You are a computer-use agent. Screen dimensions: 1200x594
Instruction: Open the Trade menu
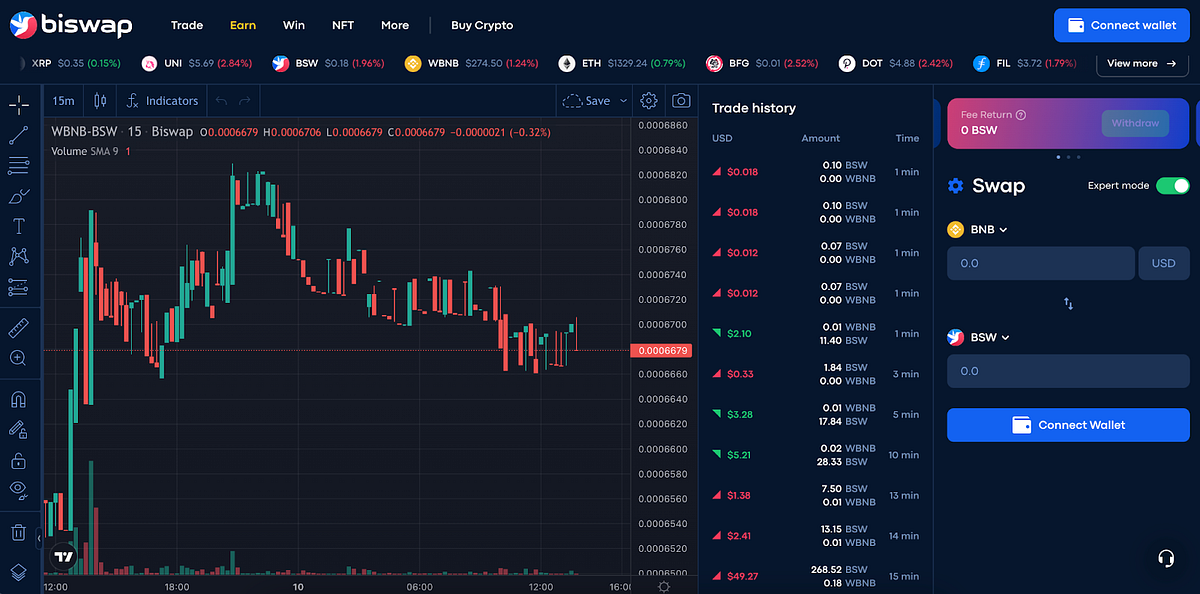coord(187,25)
